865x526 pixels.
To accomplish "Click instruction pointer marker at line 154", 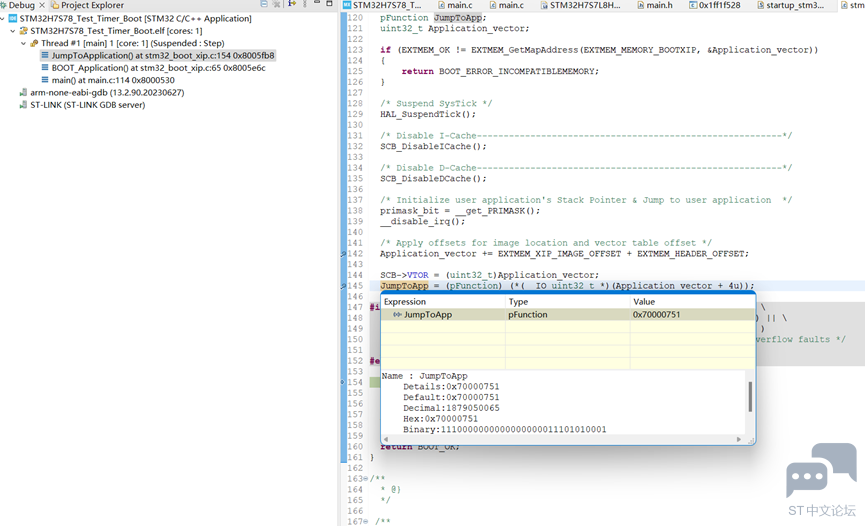I will click(343, 382).
